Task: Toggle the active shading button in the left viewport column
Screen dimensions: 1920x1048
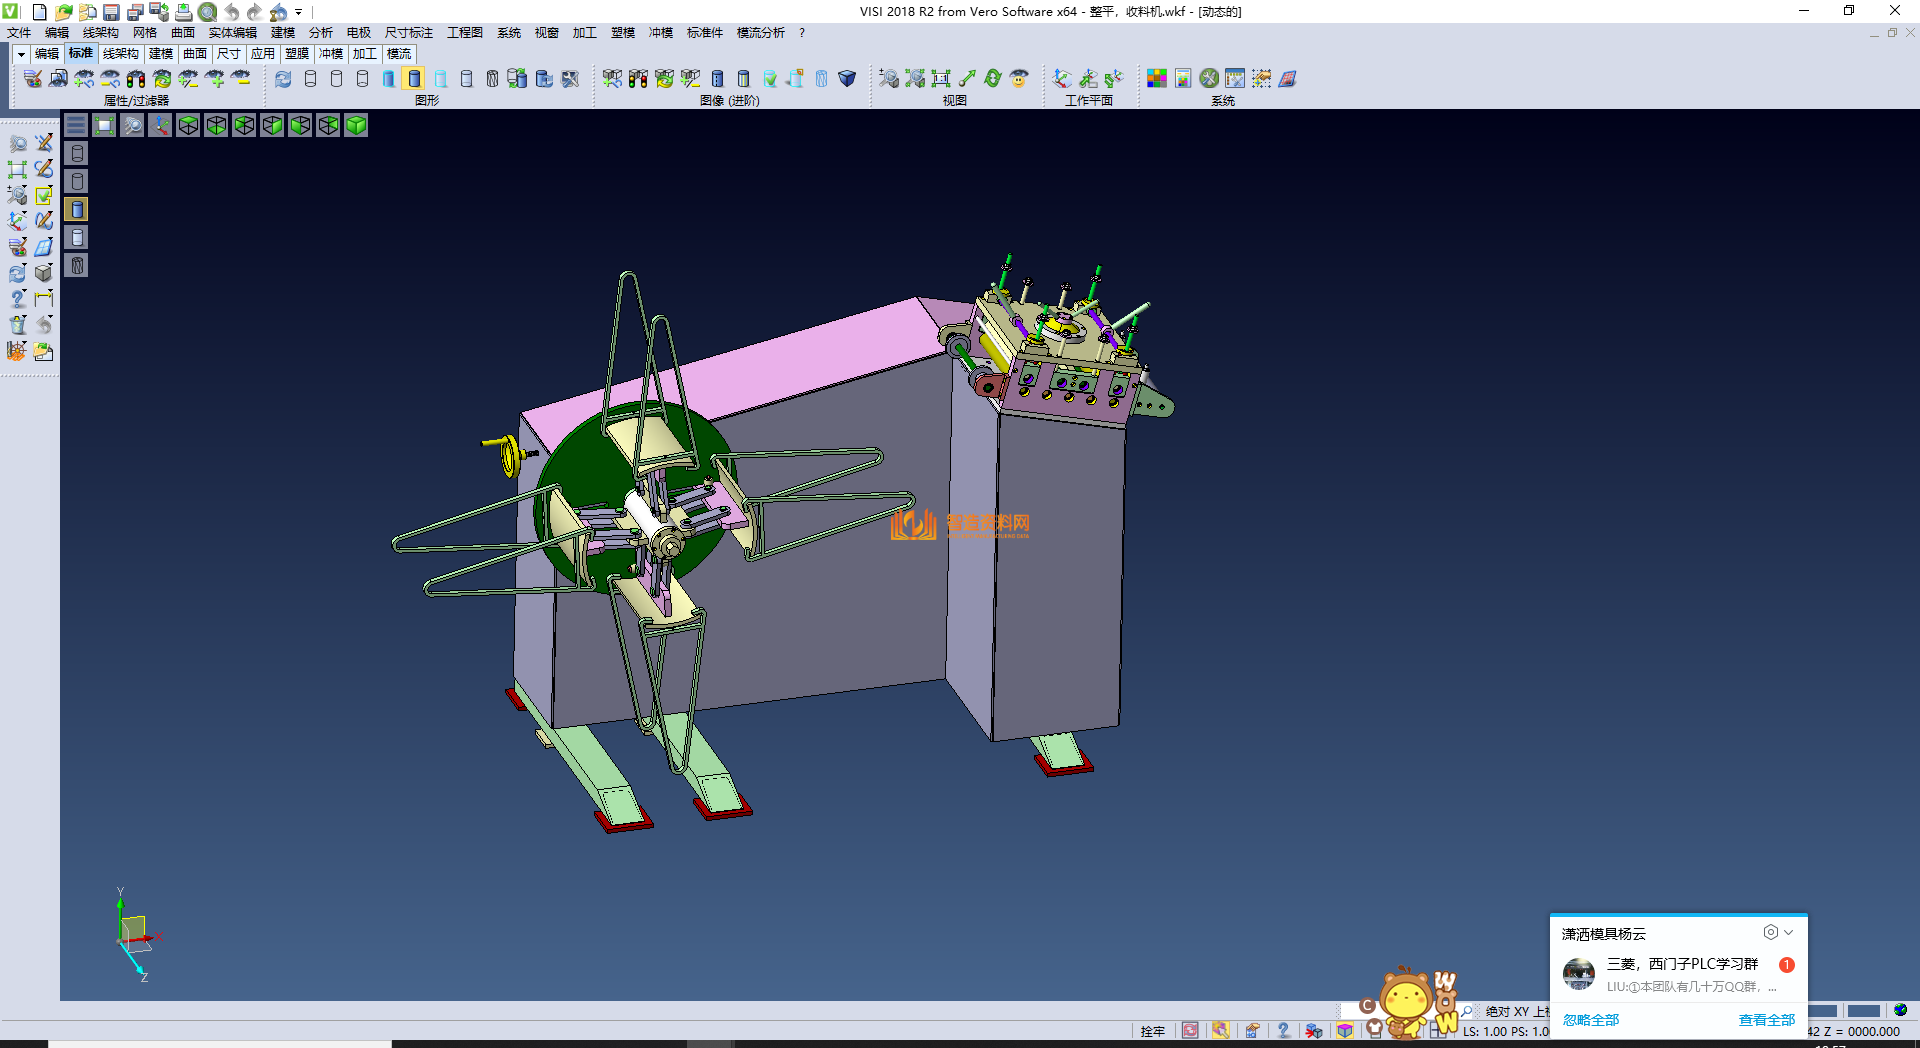Action: click(77, 209)
